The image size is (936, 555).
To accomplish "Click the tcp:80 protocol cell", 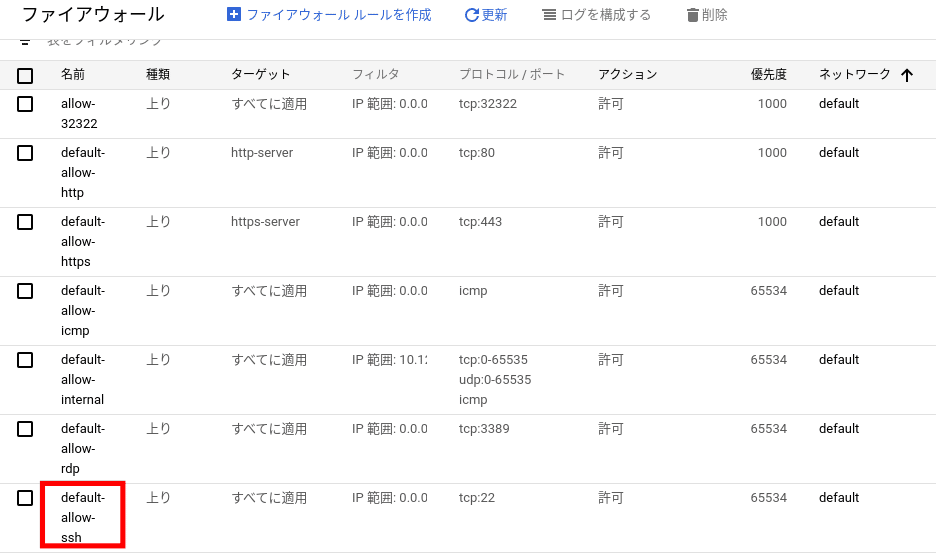I will click(477, 153).
